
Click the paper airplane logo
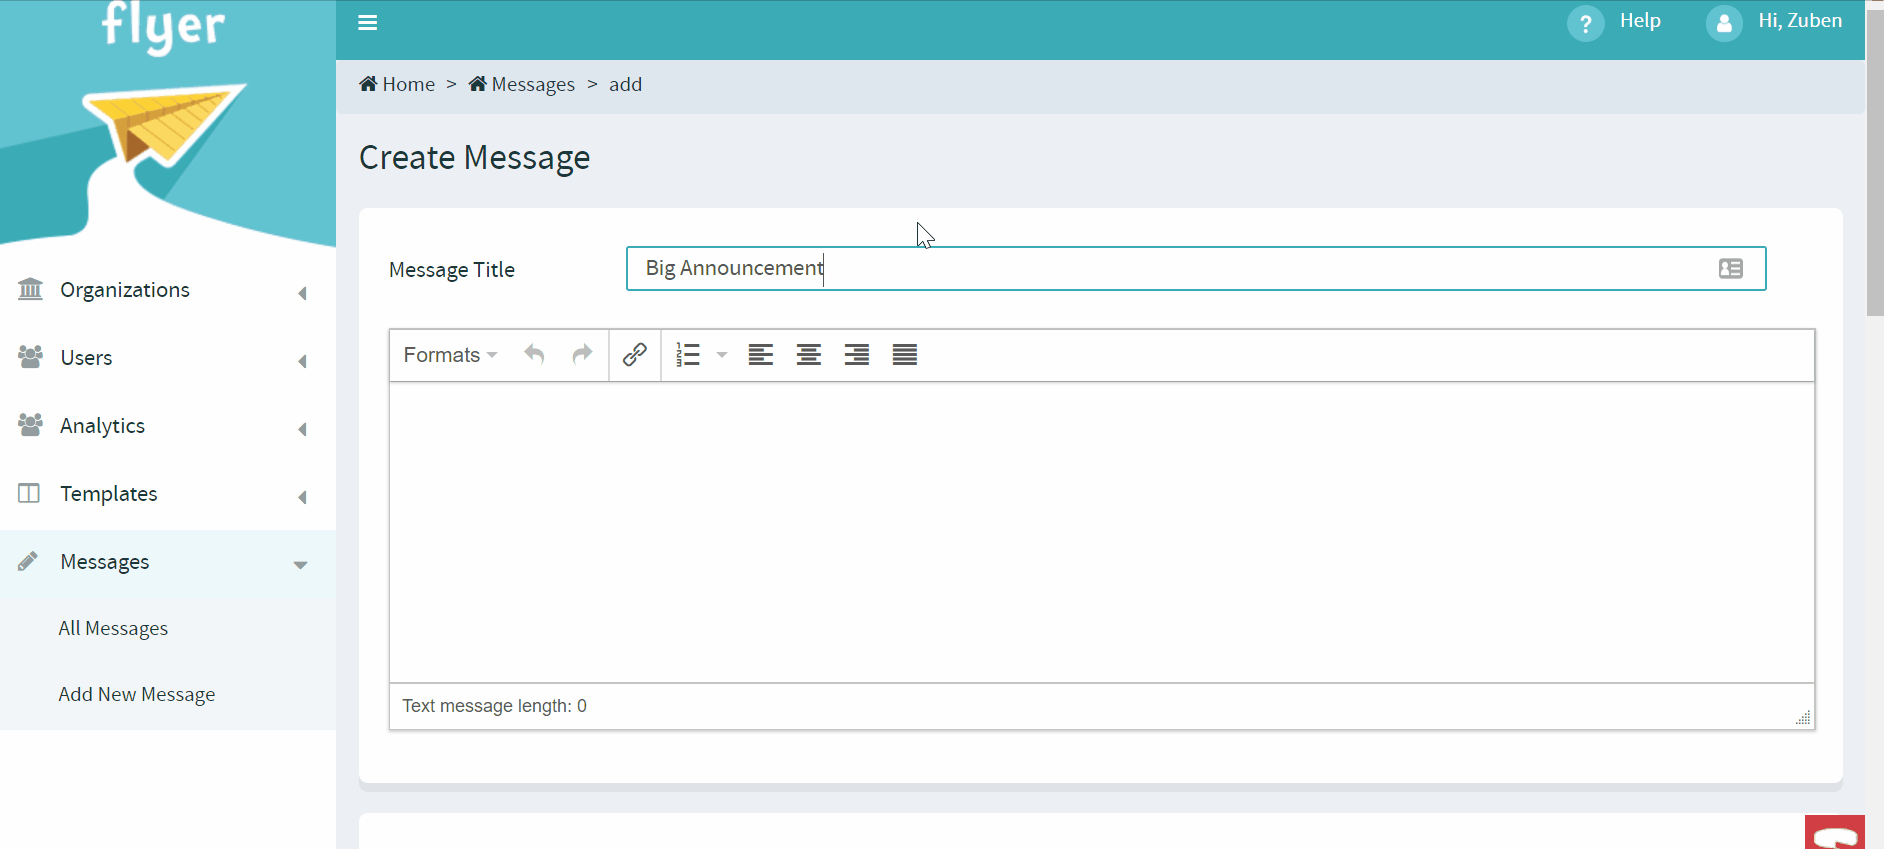(x=163, y=125)
